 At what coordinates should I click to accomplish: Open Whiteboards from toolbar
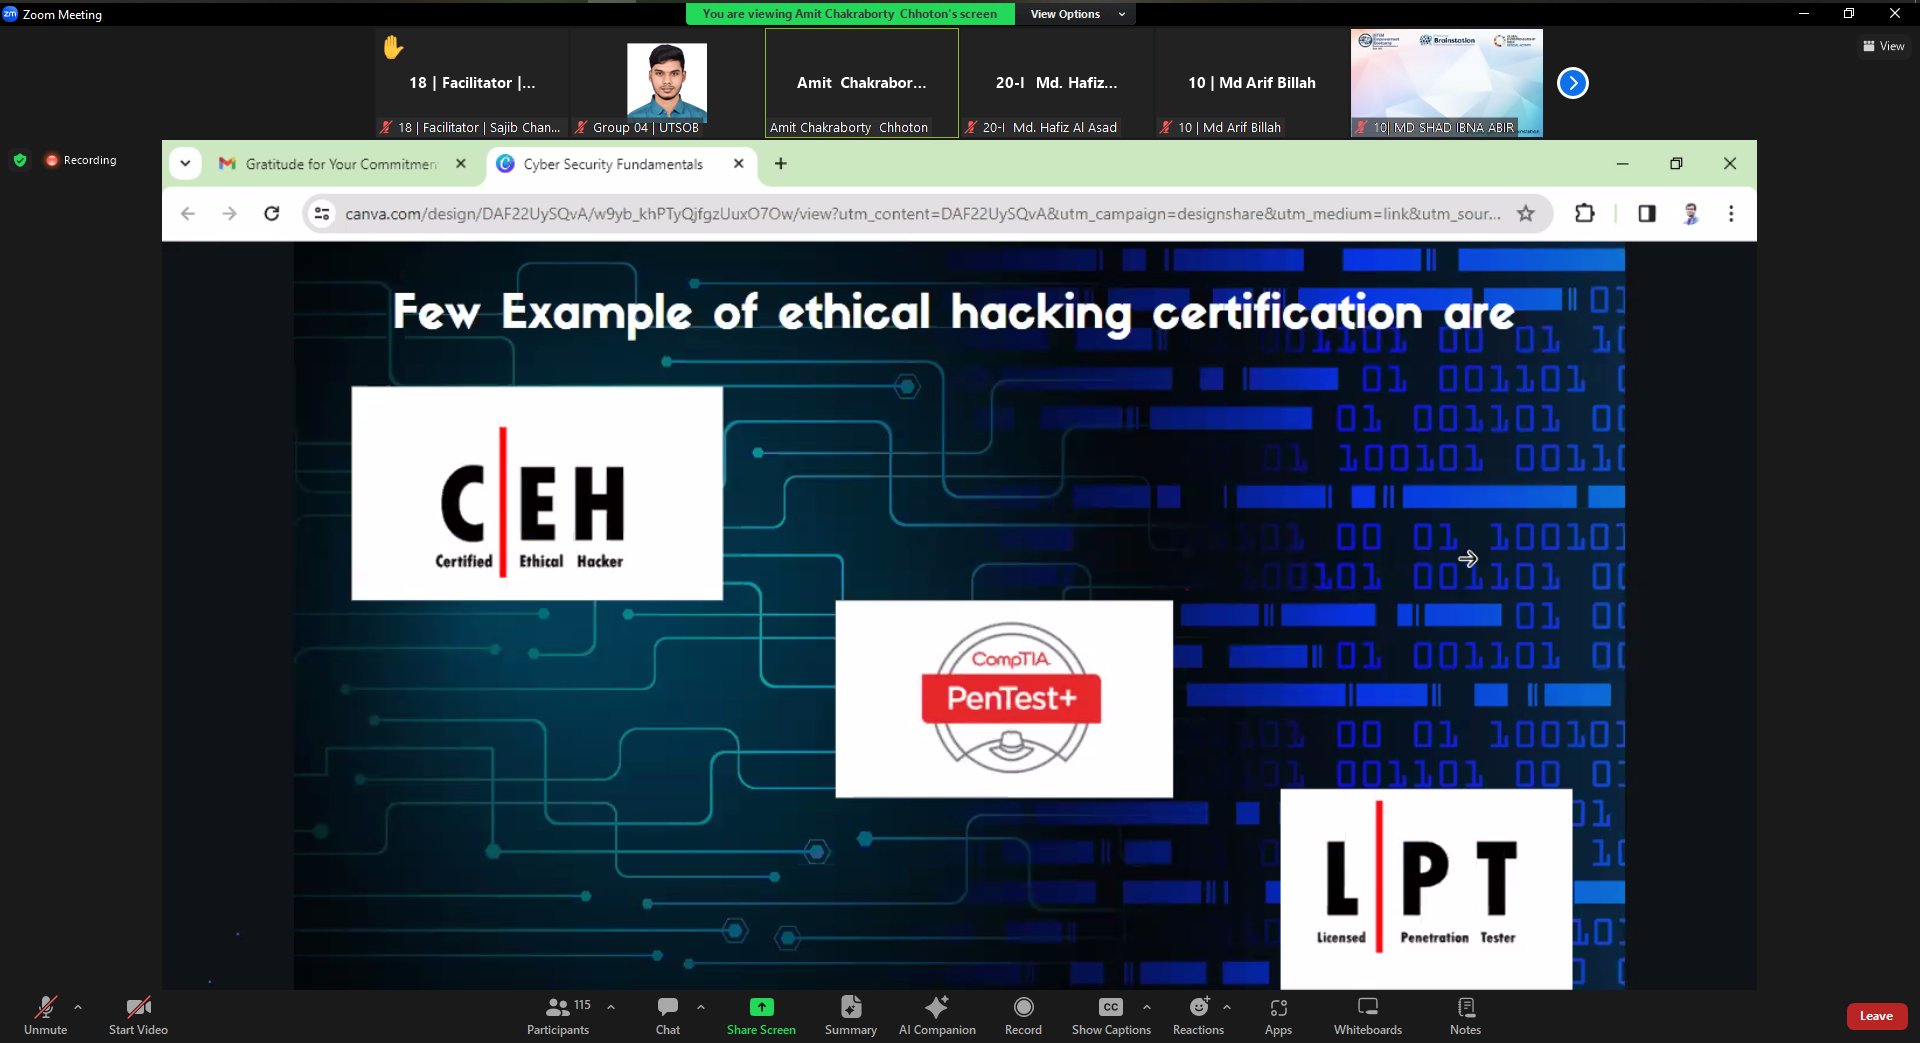(x=1367, y=1015)
